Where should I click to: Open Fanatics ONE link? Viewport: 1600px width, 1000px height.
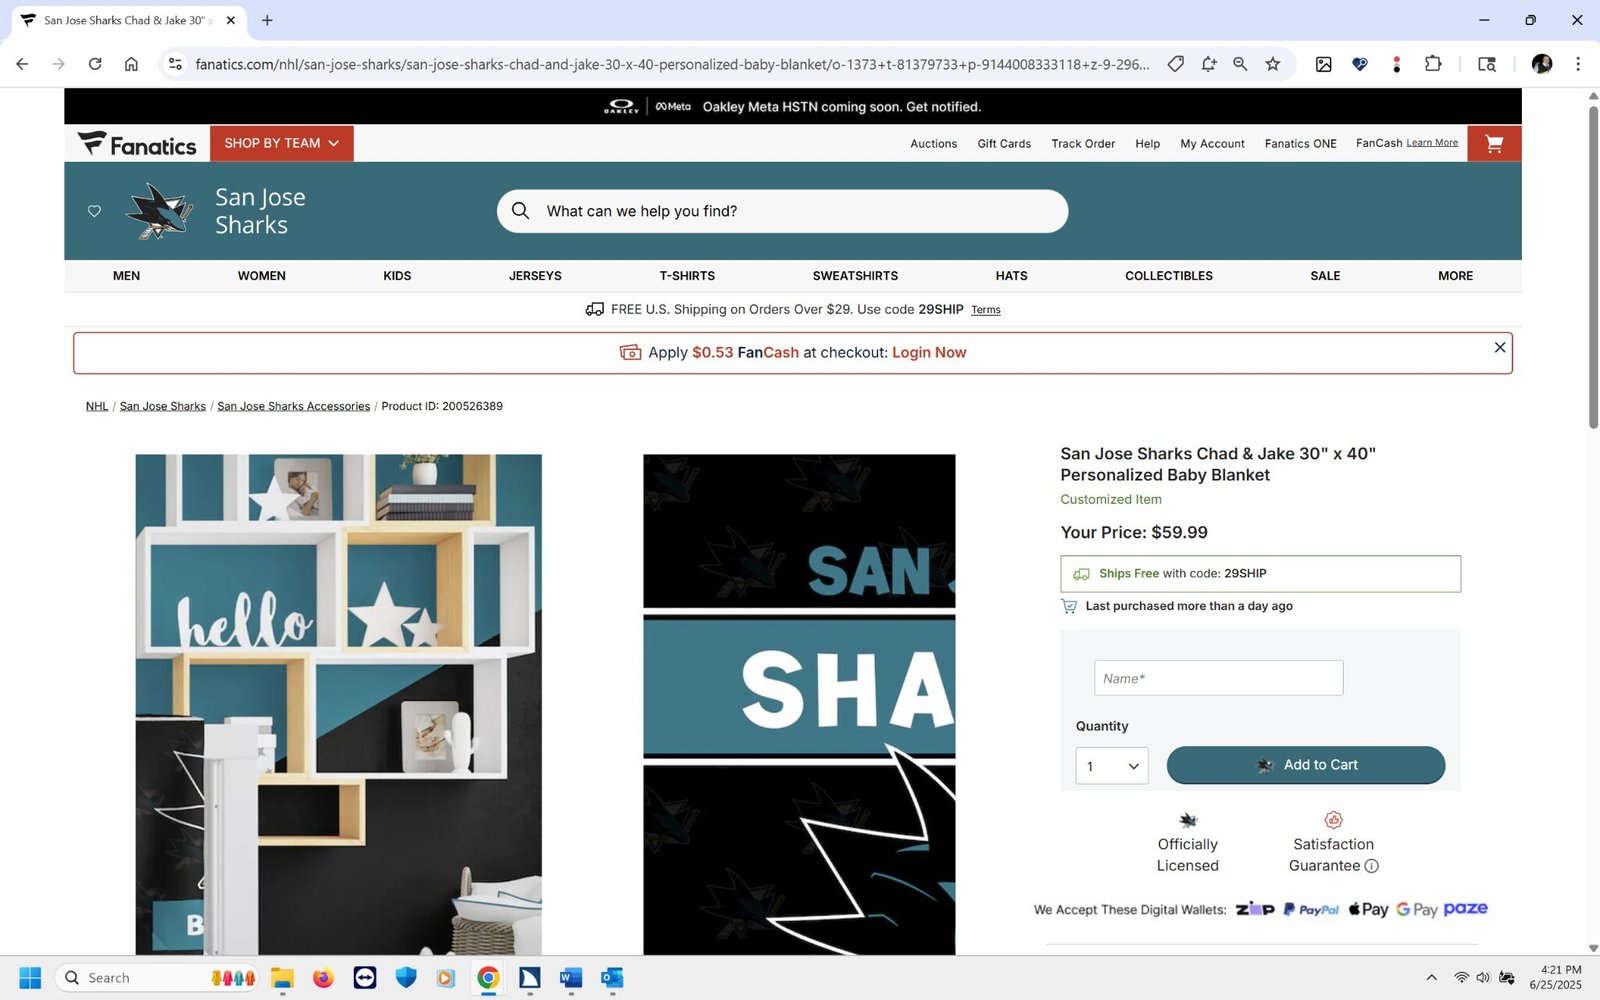pos(1300,144)
